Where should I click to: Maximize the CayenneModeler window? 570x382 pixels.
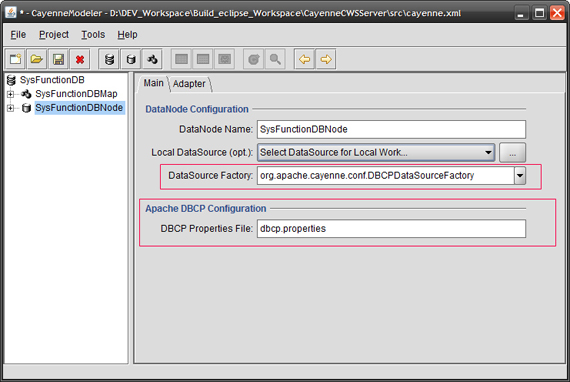(539, 13)
